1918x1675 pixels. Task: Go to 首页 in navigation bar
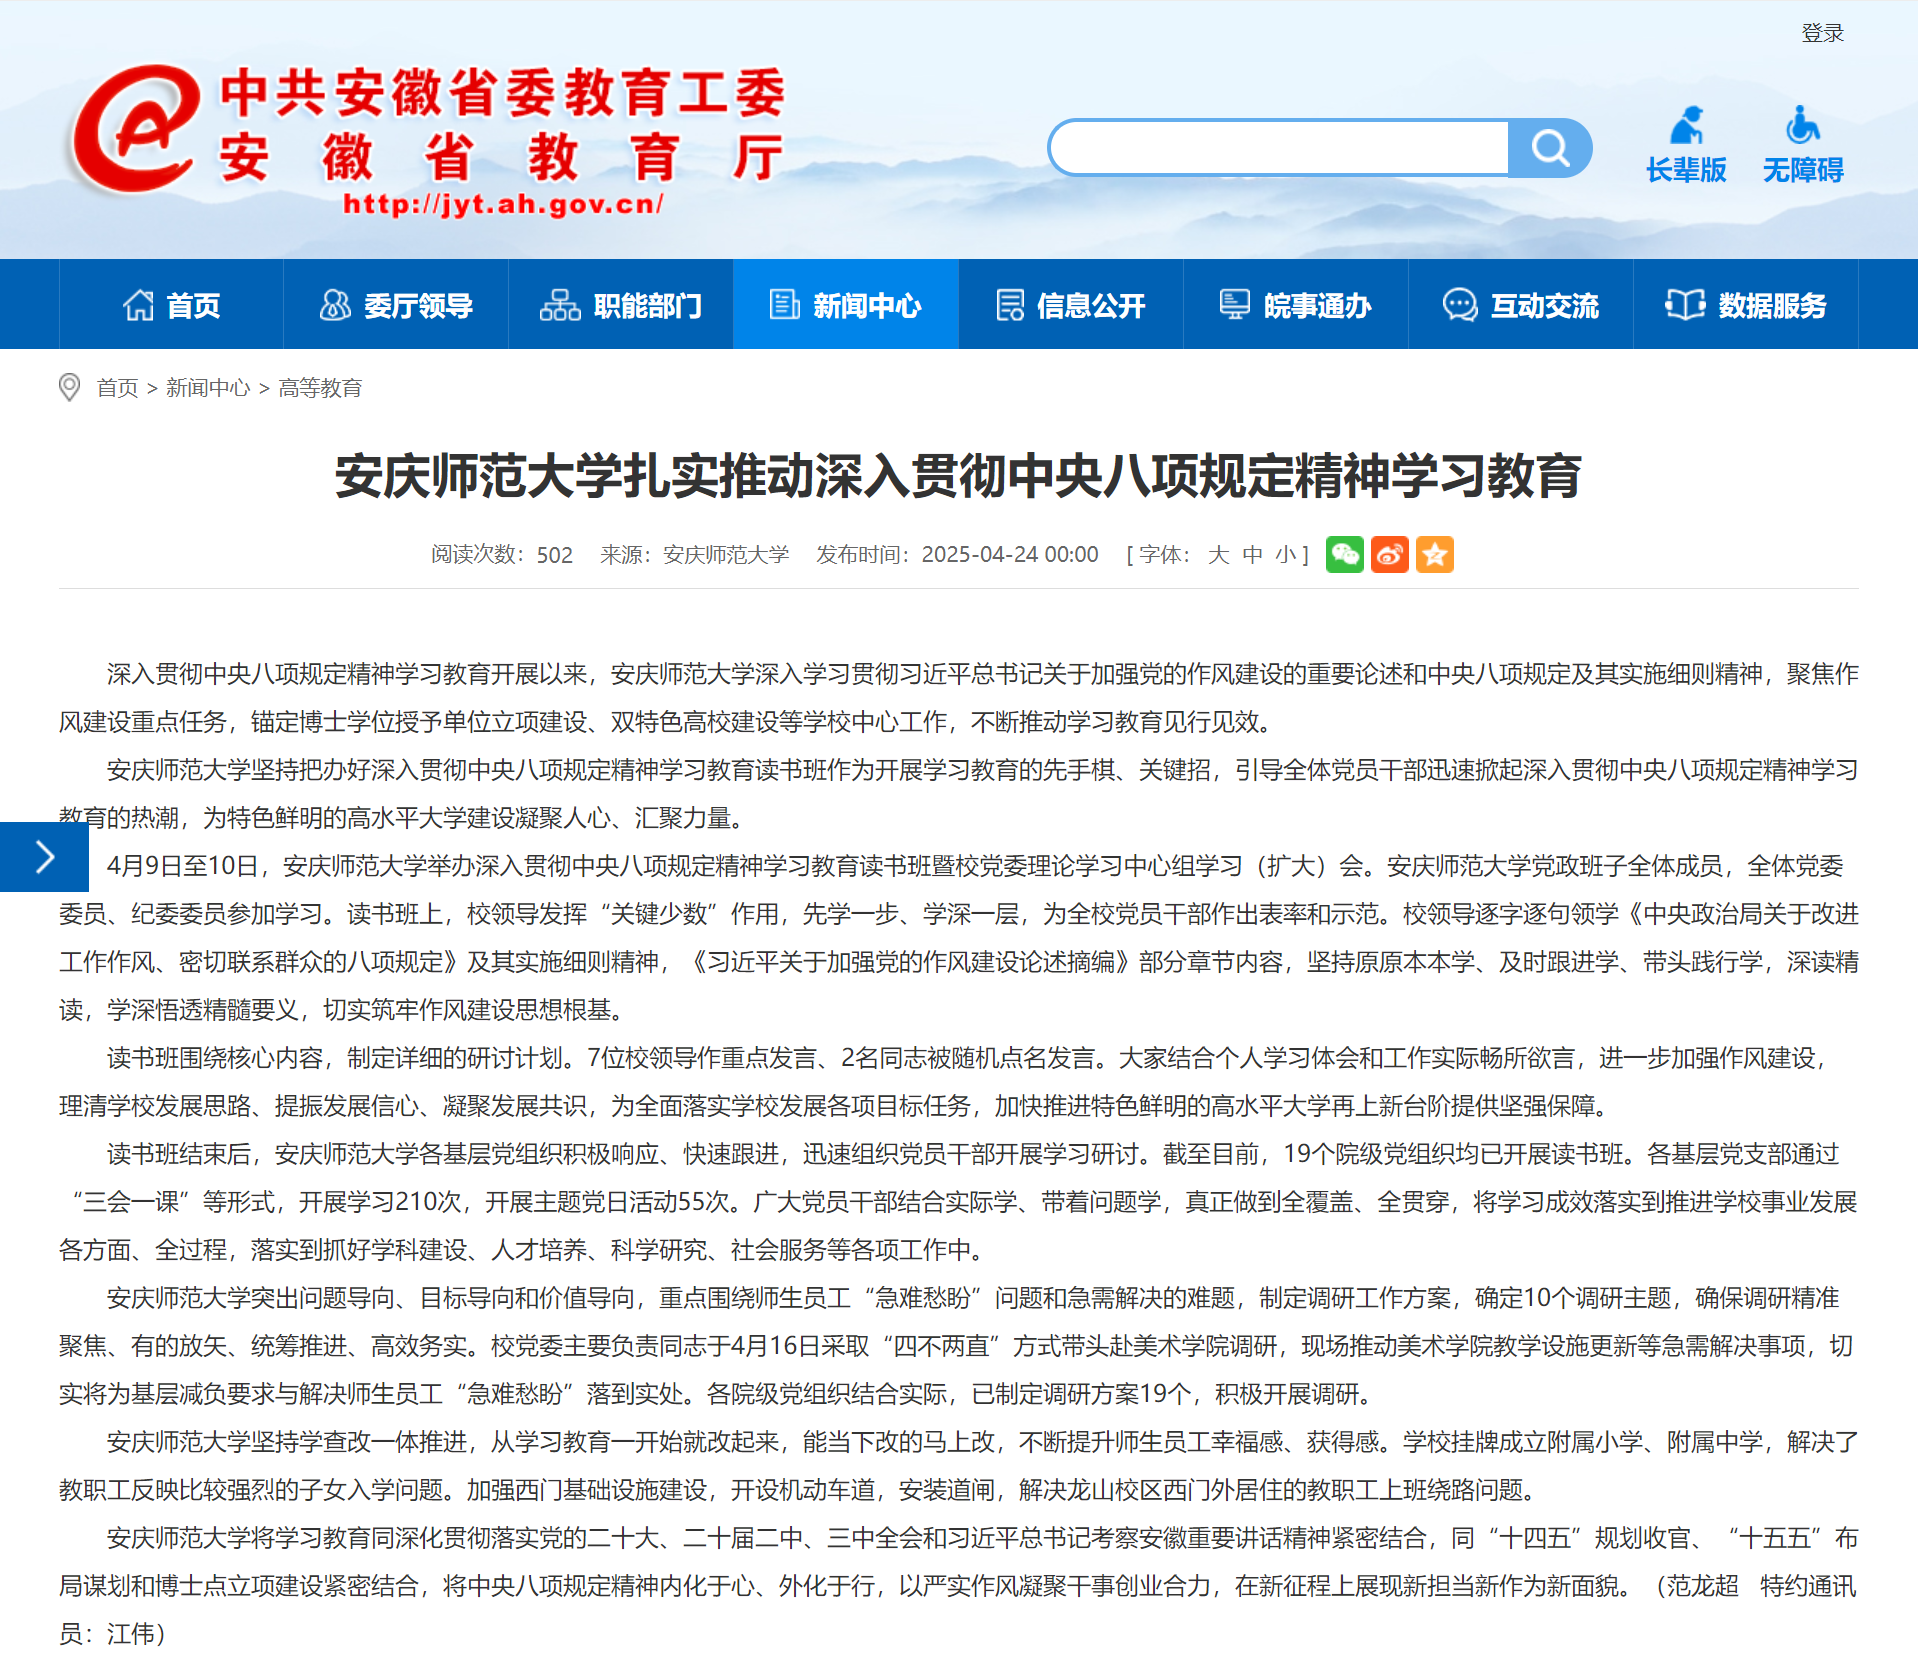[x=171, y=305]
